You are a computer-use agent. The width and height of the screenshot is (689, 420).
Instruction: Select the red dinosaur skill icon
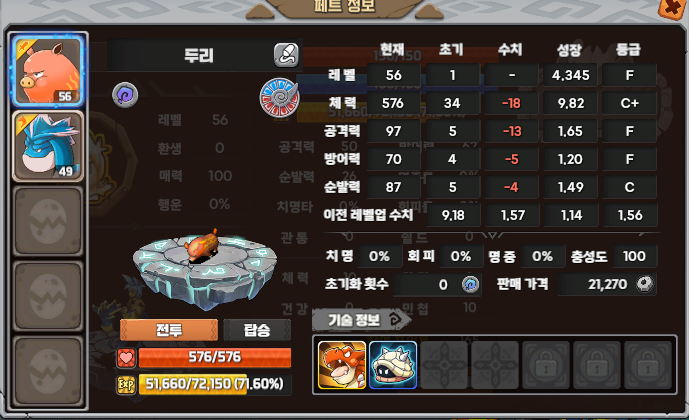point(342,365)
